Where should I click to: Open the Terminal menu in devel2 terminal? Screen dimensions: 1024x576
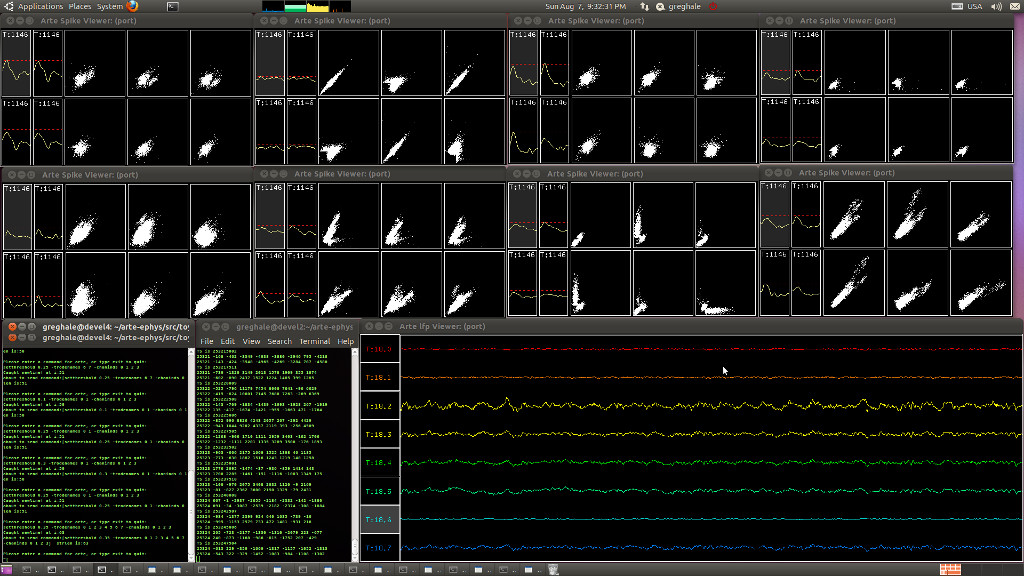point(315,342)
